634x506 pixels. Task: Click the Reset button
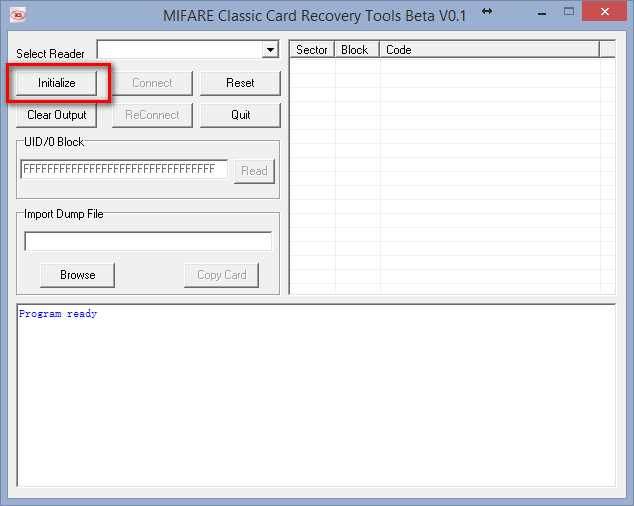click(240, 83)
